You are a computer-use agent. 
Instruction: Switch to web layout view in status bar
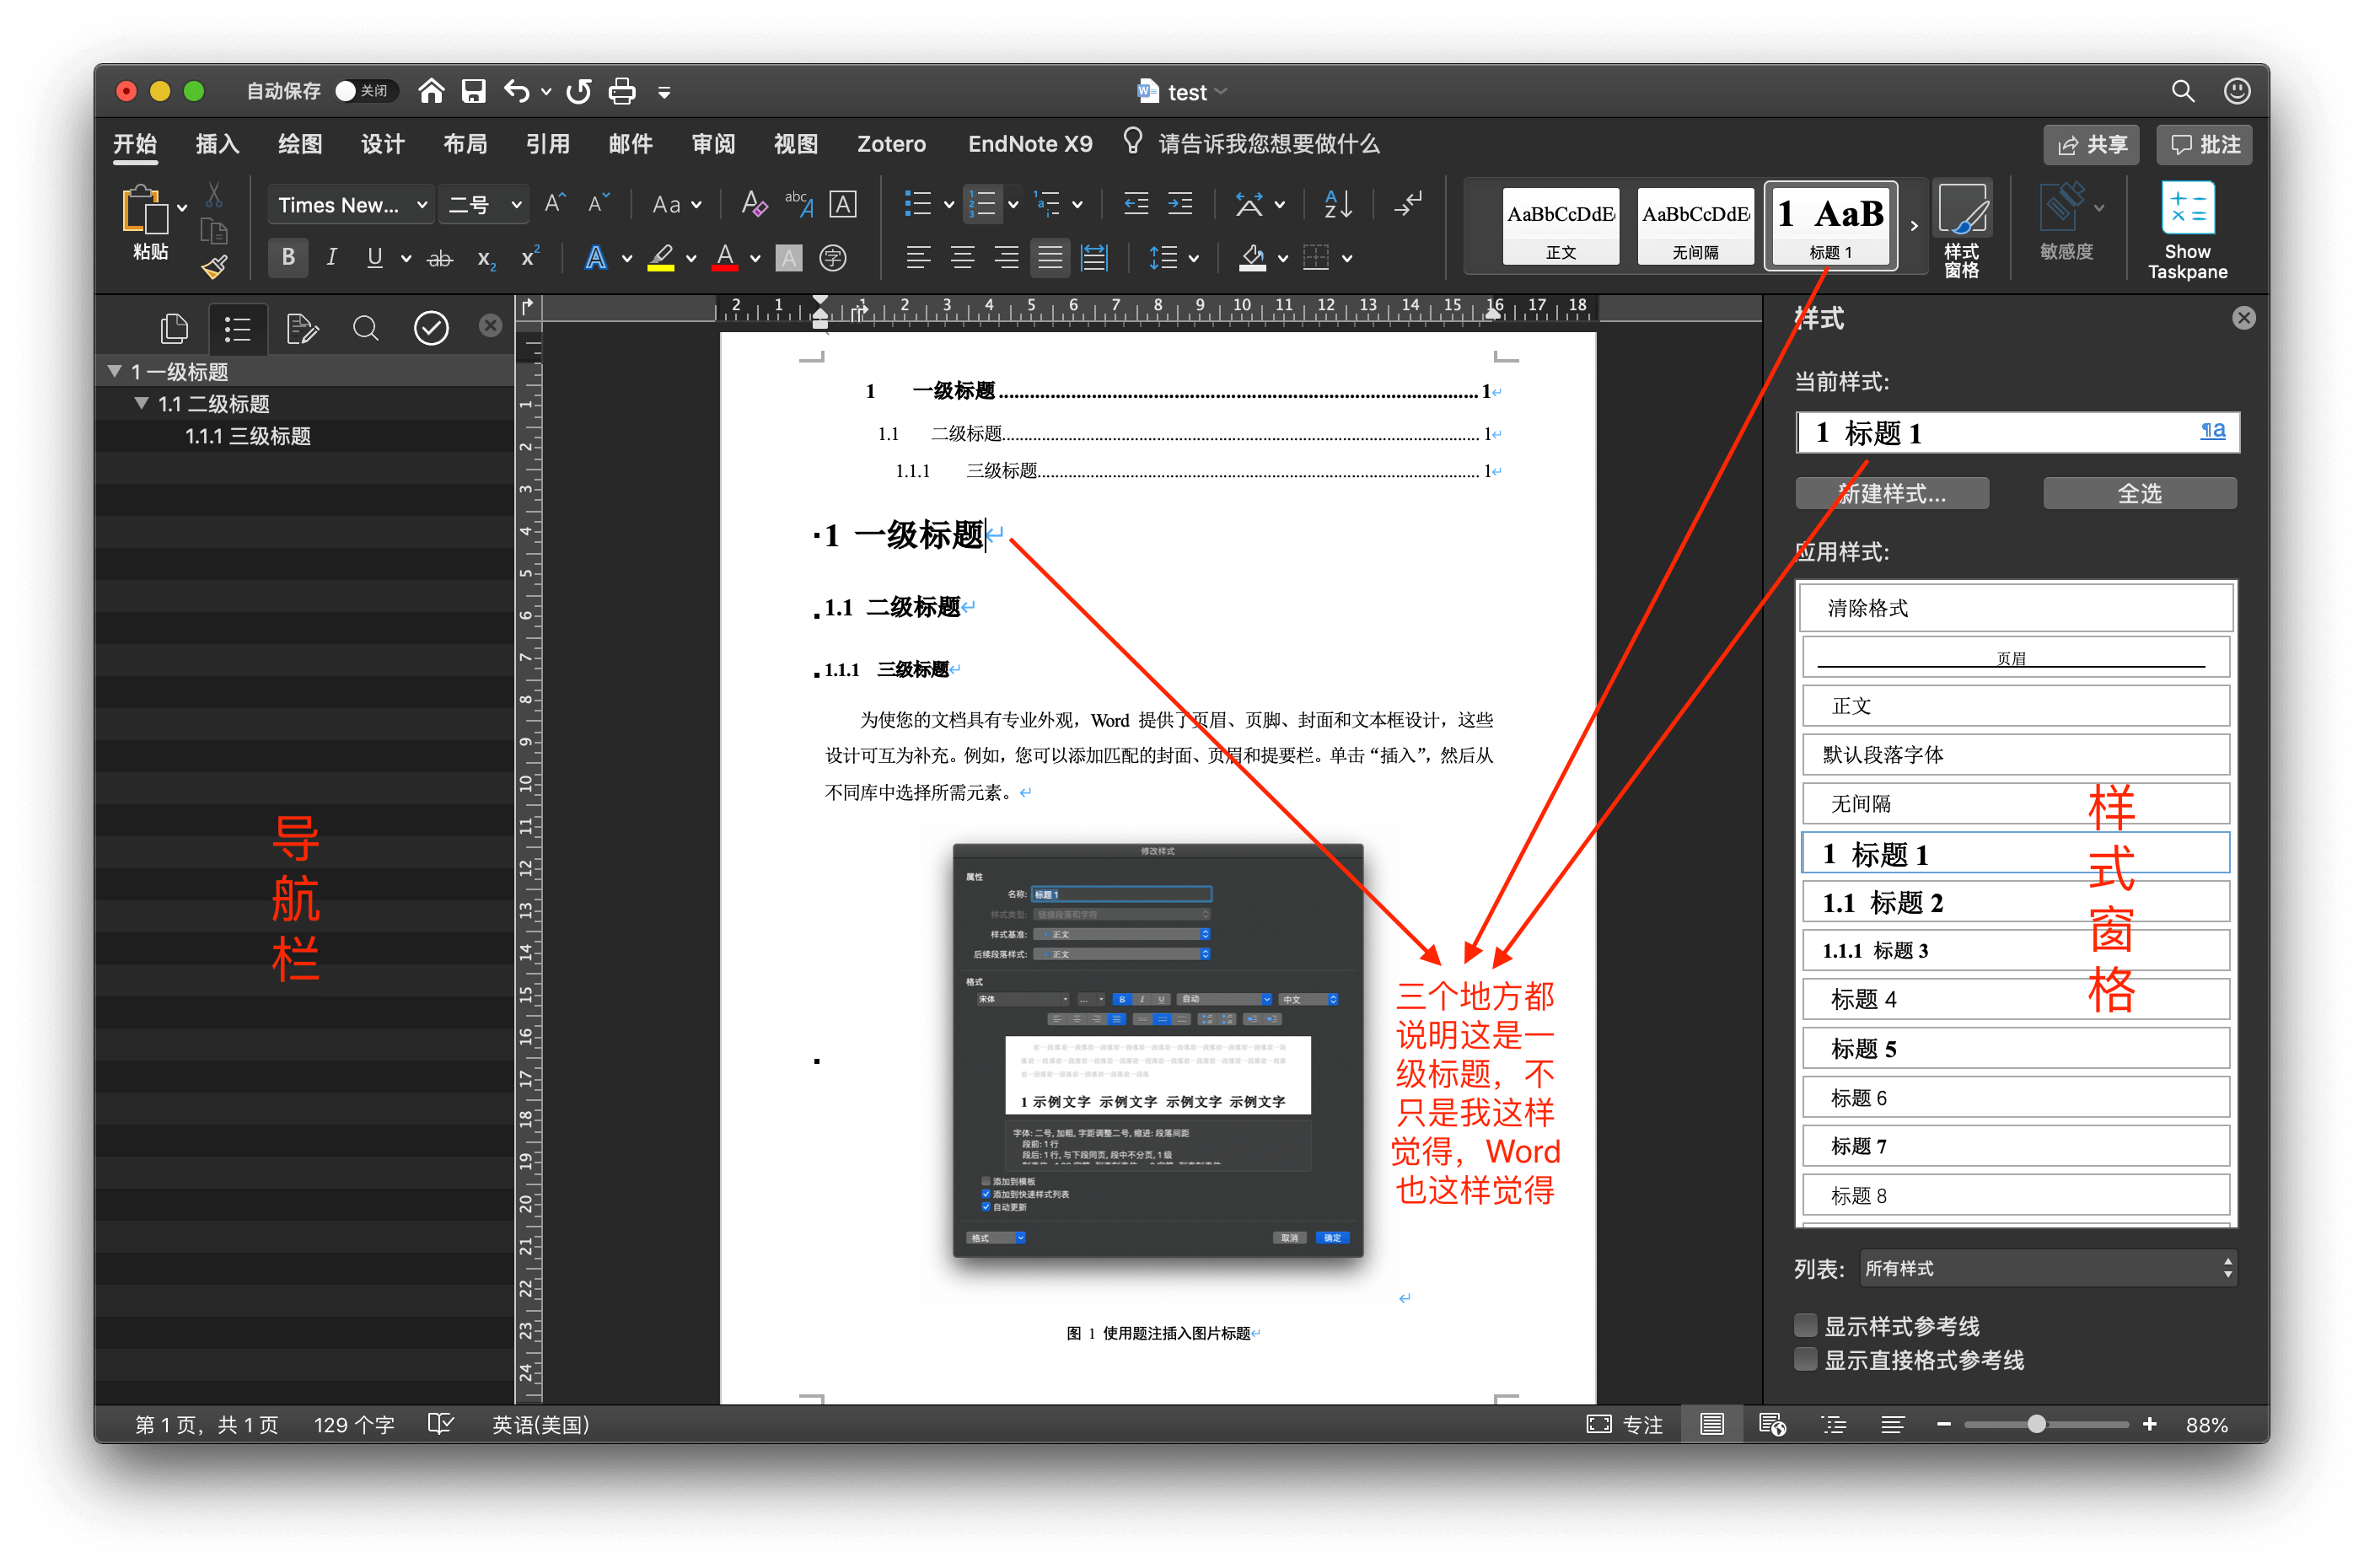1772,1424
